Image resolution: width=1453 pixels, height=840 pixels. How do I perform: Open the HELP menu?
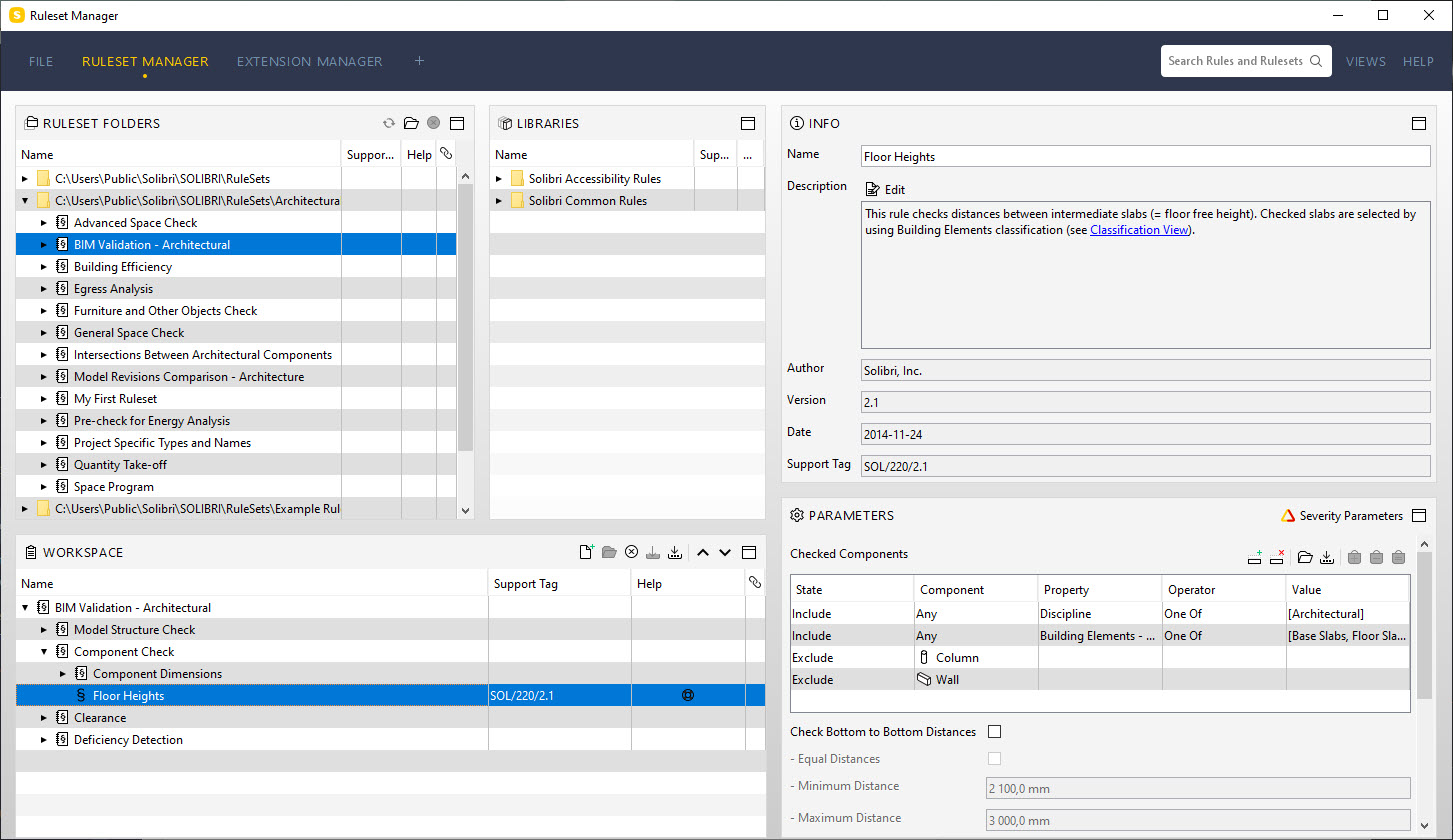coord(1418,61)
